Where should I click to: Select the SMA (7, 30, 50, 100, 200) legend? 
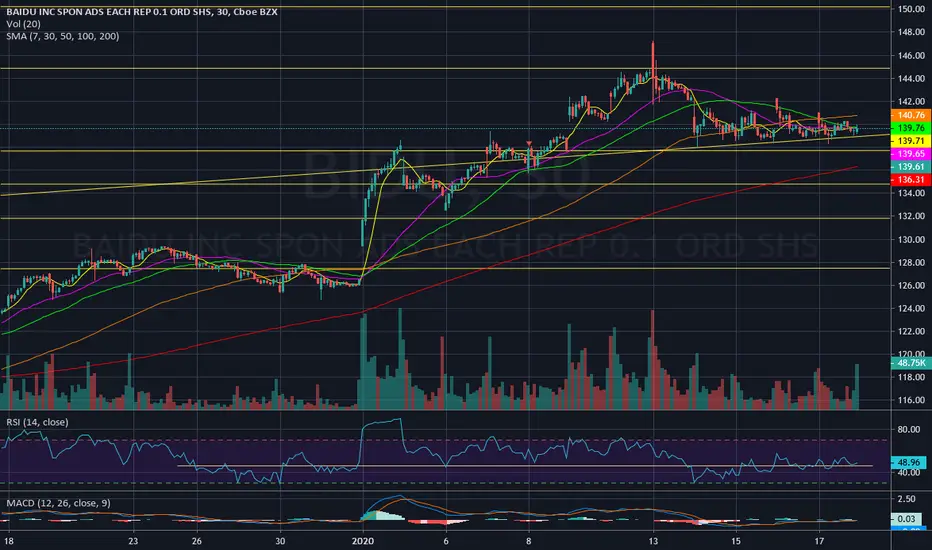tap(62, 36)
